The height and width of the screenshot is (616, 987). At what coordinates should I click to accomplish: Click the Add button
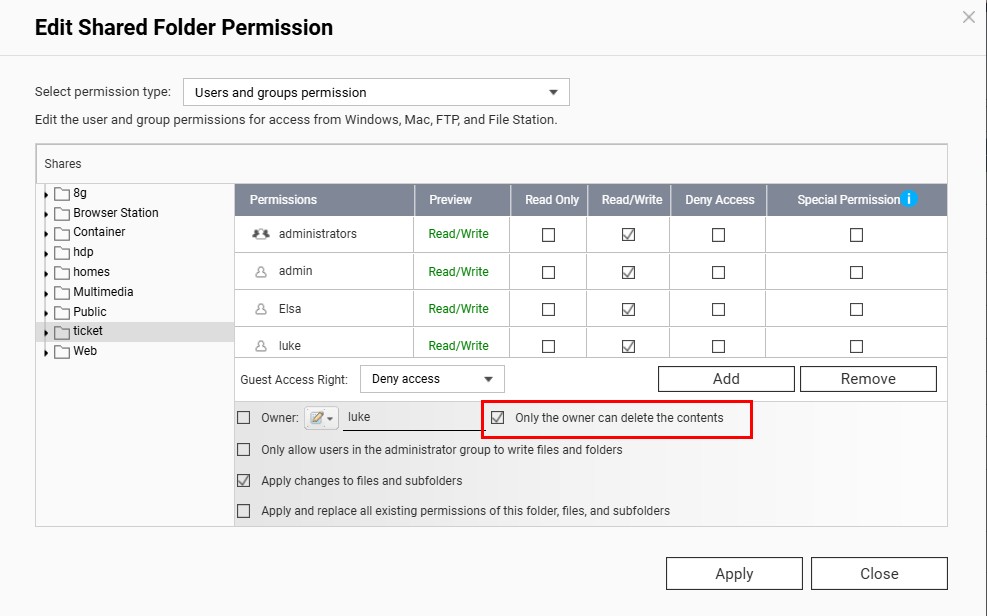click(725, 378)
